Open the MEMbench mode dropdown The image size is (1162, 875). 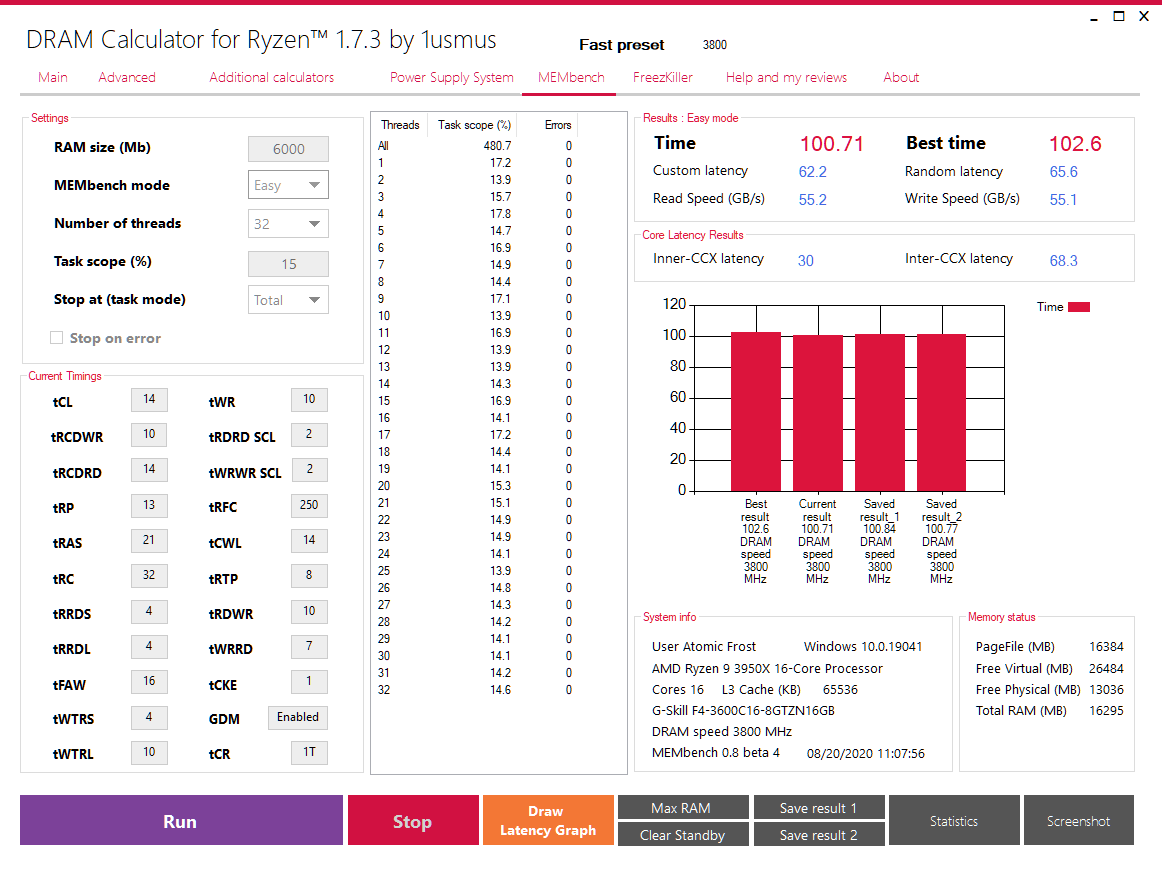[288, 185]
